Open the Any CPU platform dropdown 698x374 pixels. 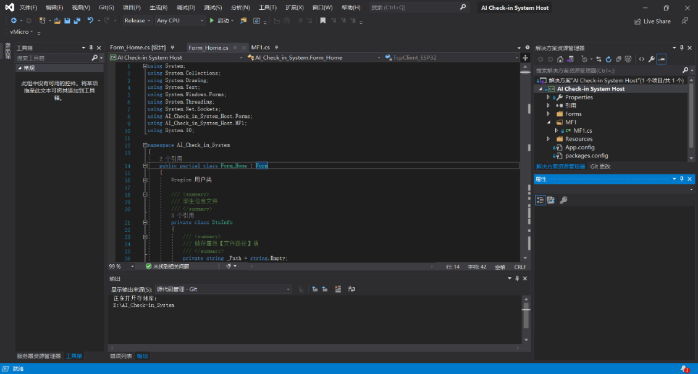point(180,20)
